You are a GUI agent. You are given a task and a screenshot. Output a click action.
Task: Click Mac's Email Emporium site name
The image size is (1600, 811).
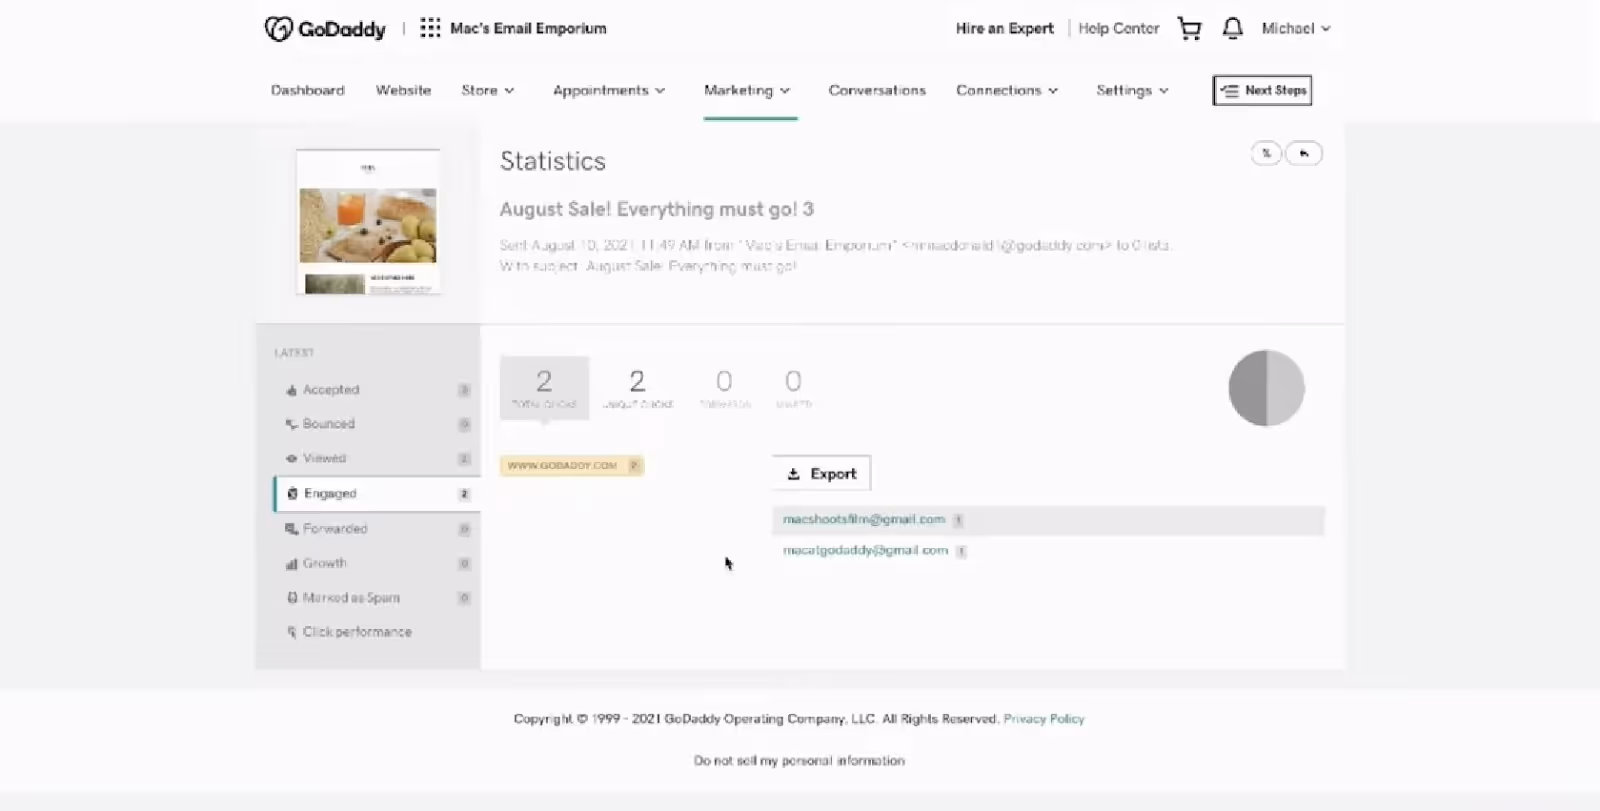coord(528,28)
